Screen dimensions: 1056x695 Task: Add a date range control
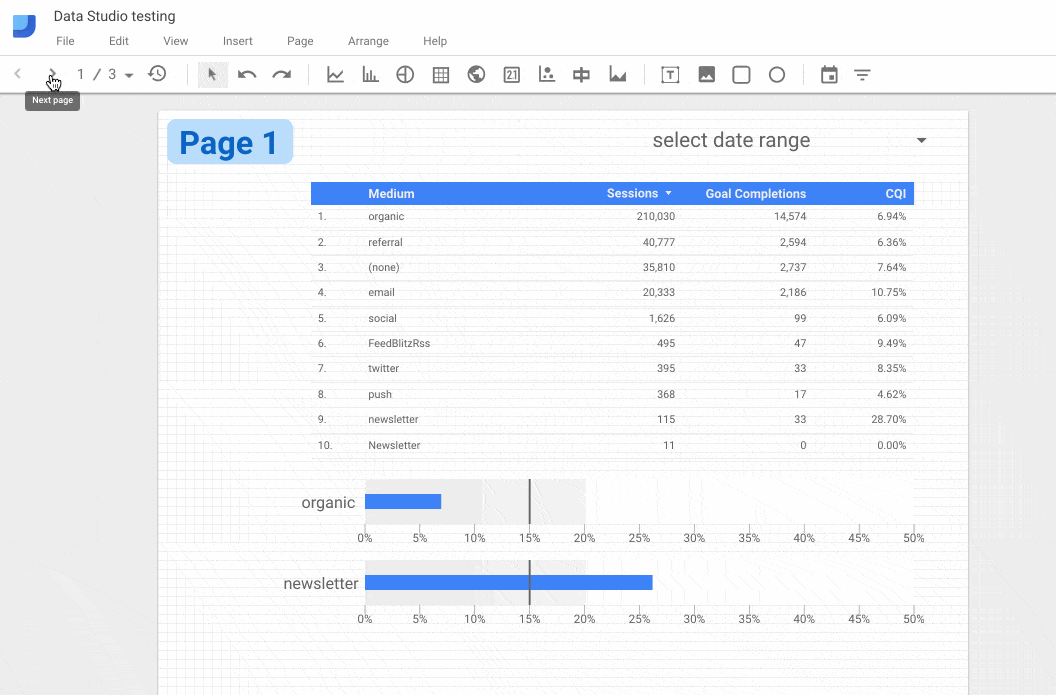coord(829,73)
